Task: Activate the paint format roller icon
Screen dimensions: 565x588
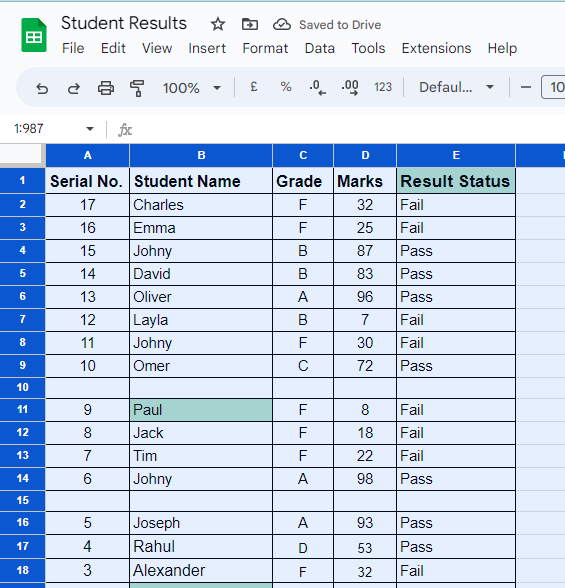Action: (137, 88)
